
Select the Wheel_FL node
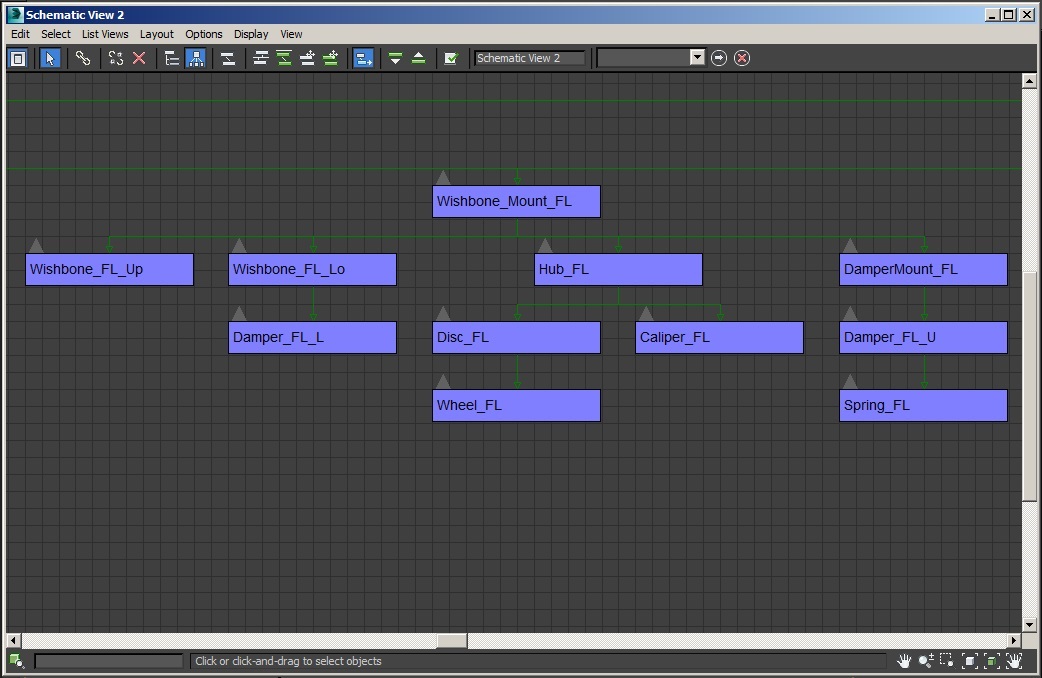(516, 406)
